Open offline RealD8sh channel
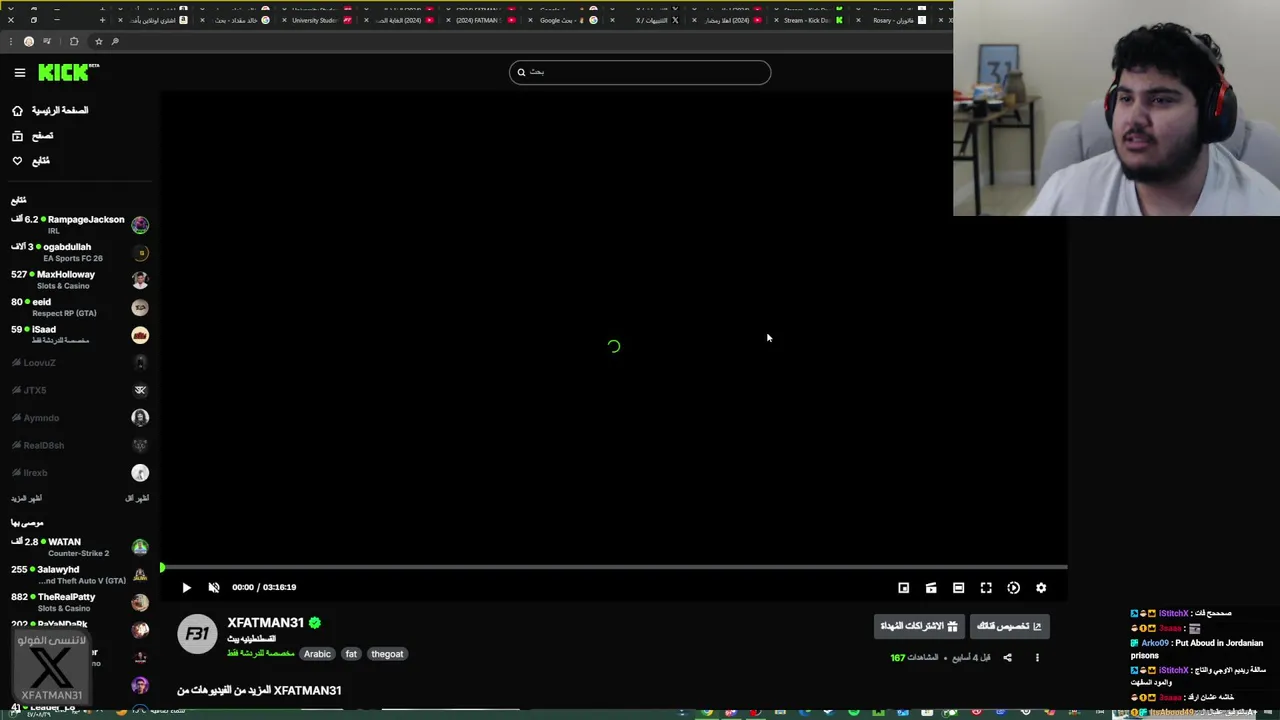 click(80, 445)
